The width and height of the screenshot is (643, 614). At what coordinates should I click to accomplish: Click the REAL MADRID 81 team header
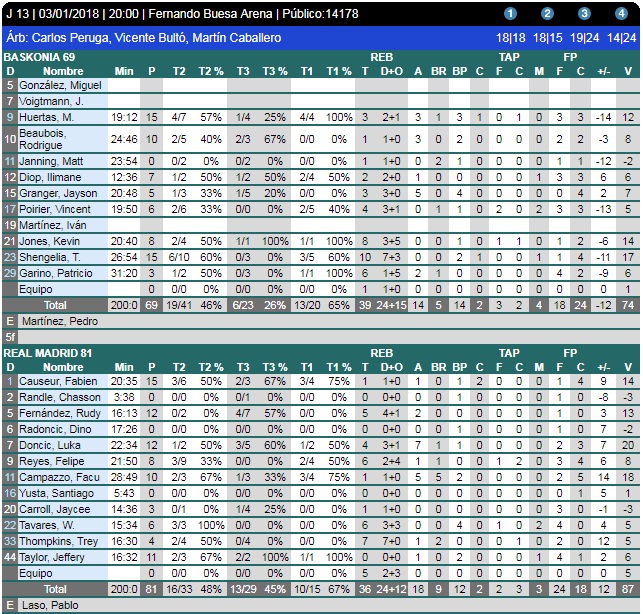(48, 353)
